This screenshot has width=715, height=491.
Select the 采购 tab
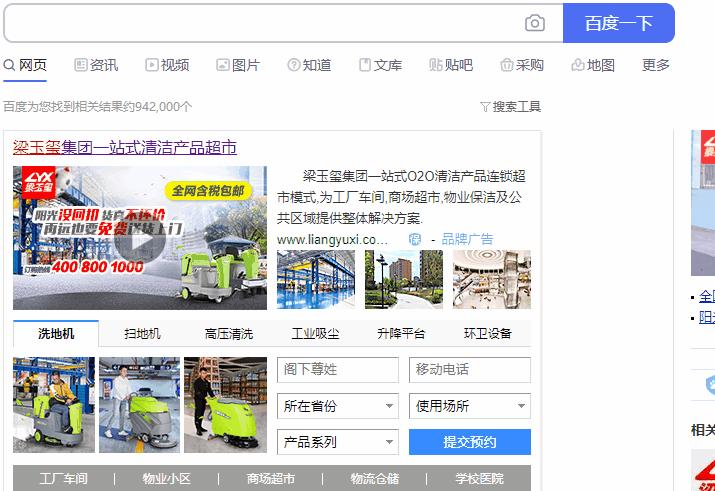click(x=522, y=65)
